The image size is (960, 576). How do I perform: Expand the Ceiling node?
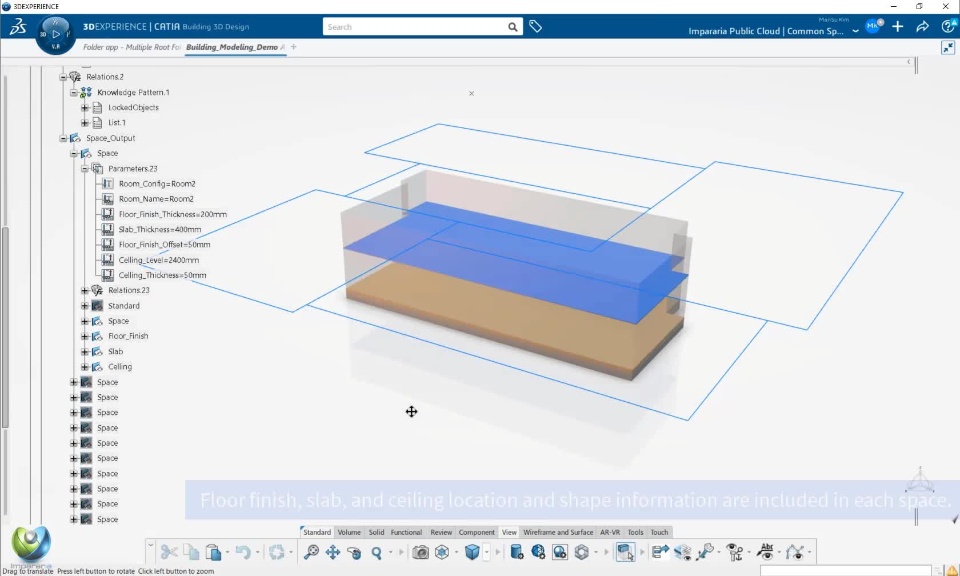[x=85, y=367]
